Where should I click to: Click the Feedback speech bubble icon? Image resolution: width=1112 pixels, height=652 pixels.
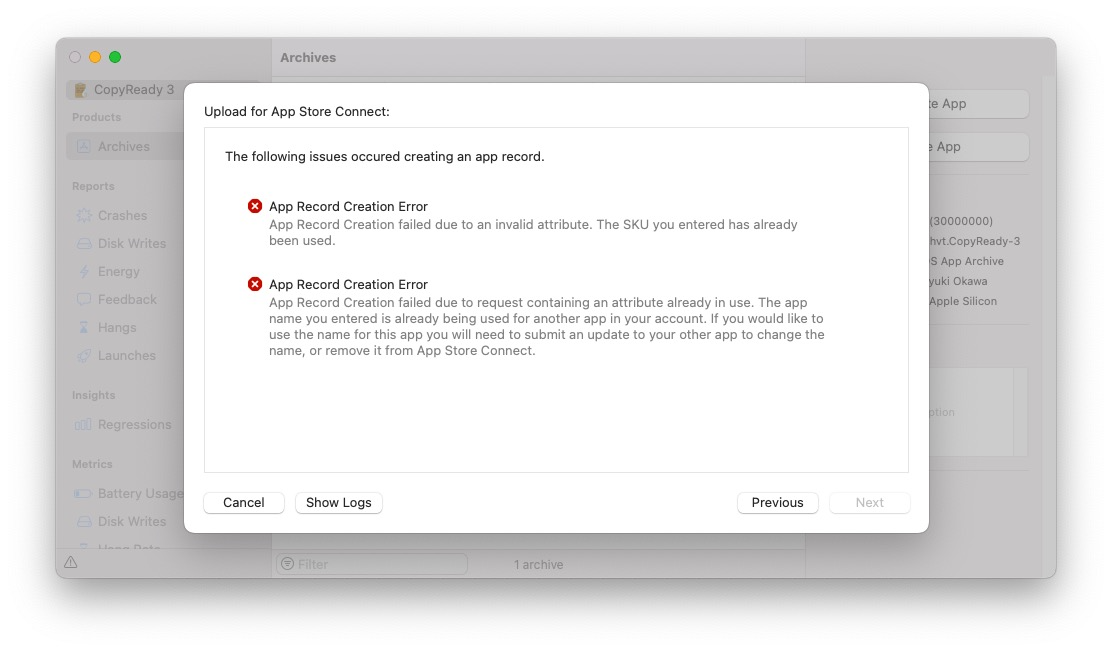84,299
